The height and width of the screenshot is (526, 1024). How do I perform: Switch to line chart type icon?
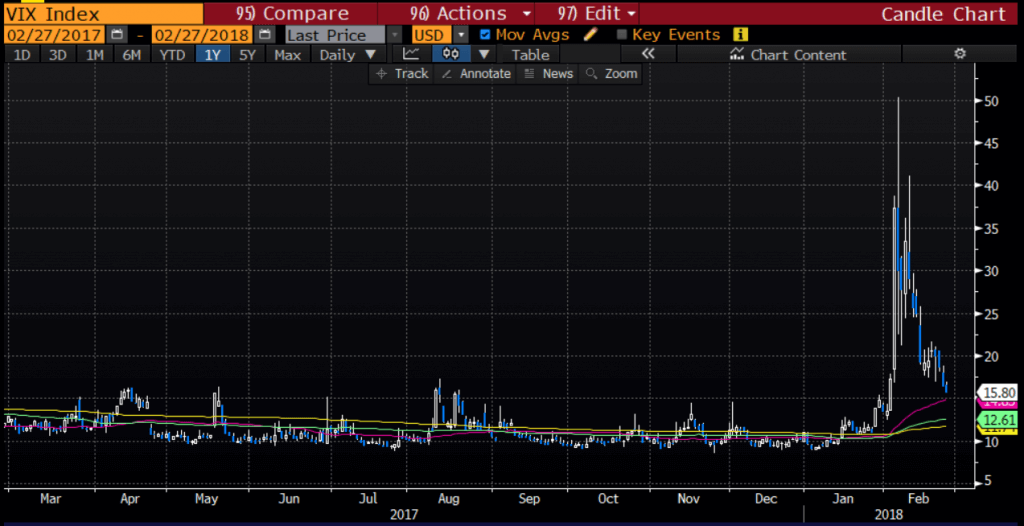(411, 54)
